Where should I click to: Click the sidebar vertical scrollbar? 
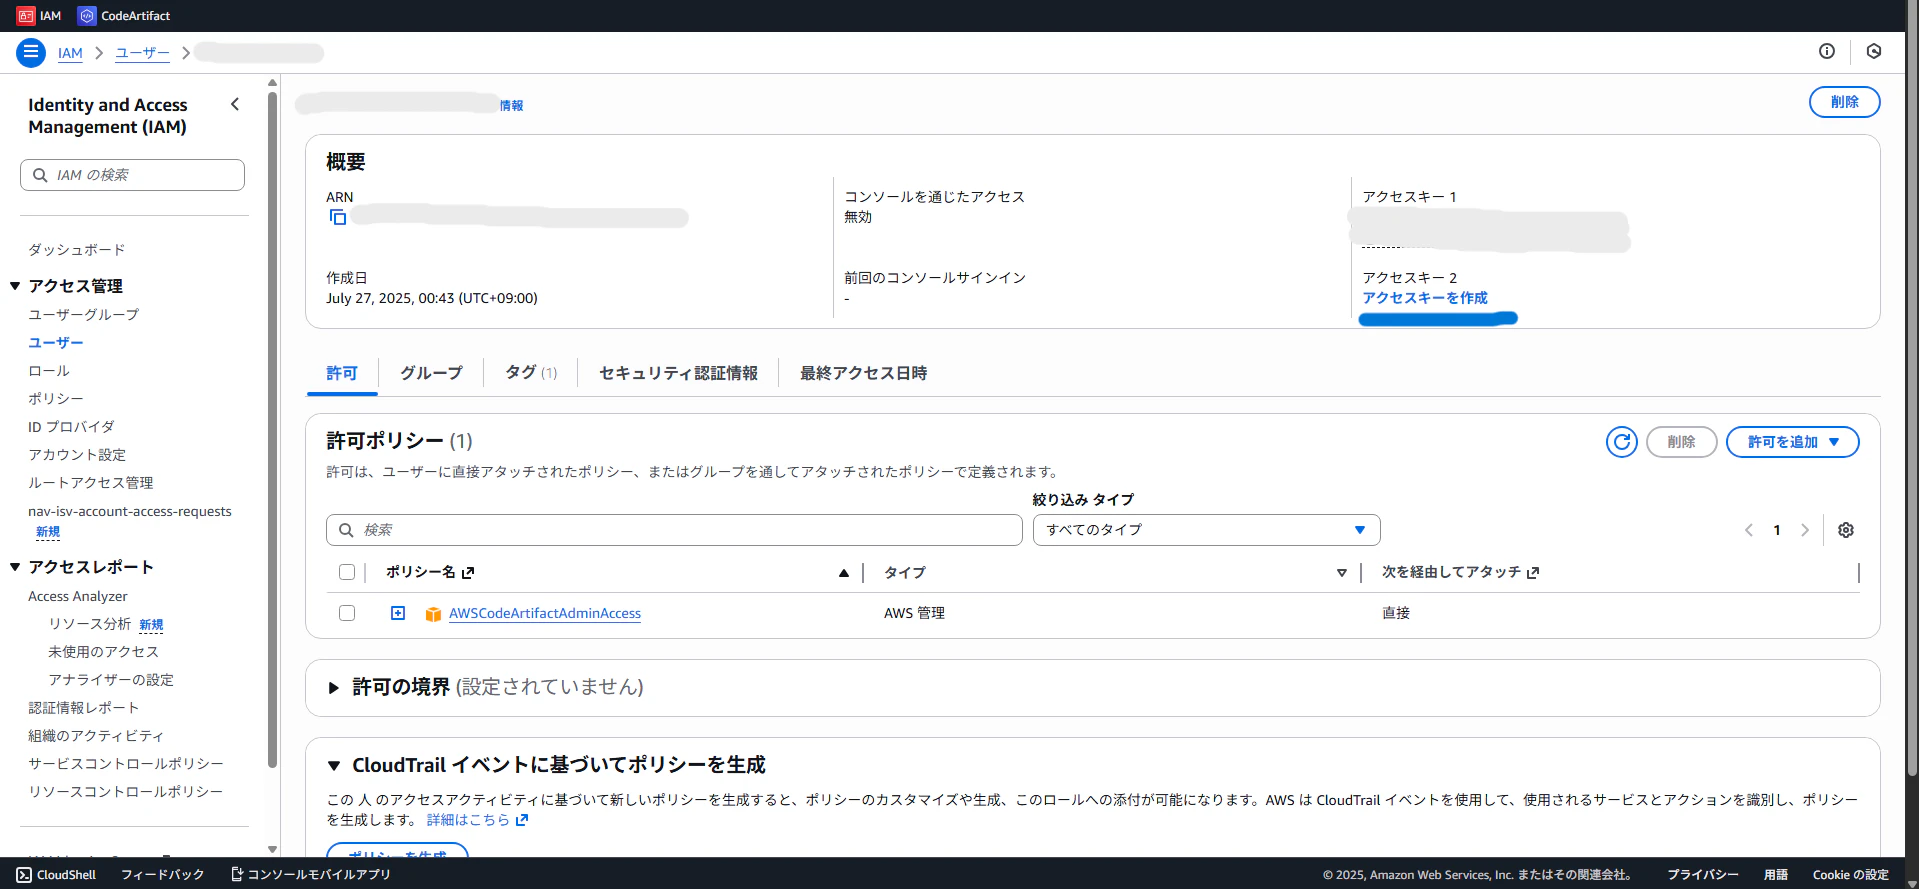coord(272,430)
